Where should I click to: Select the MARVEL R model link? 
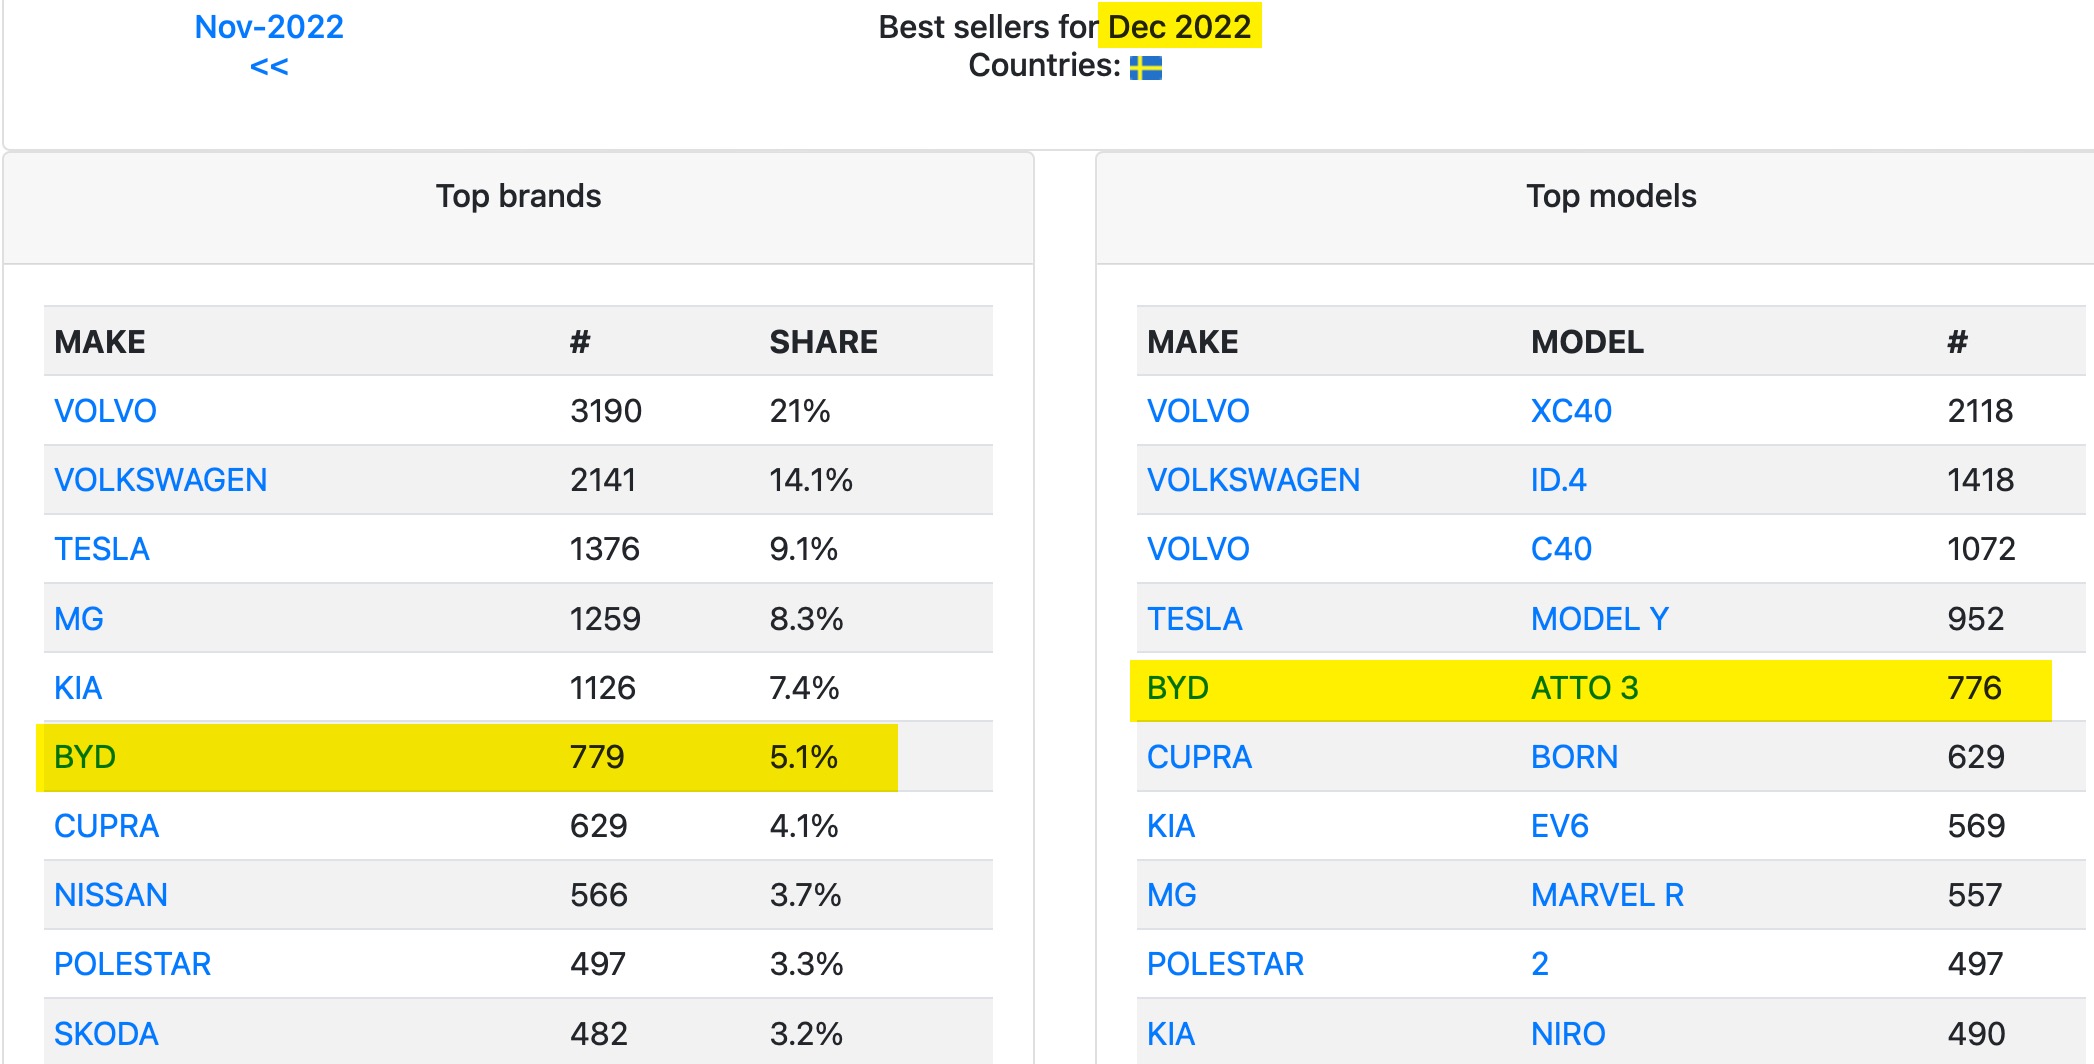coord(1607,895)
